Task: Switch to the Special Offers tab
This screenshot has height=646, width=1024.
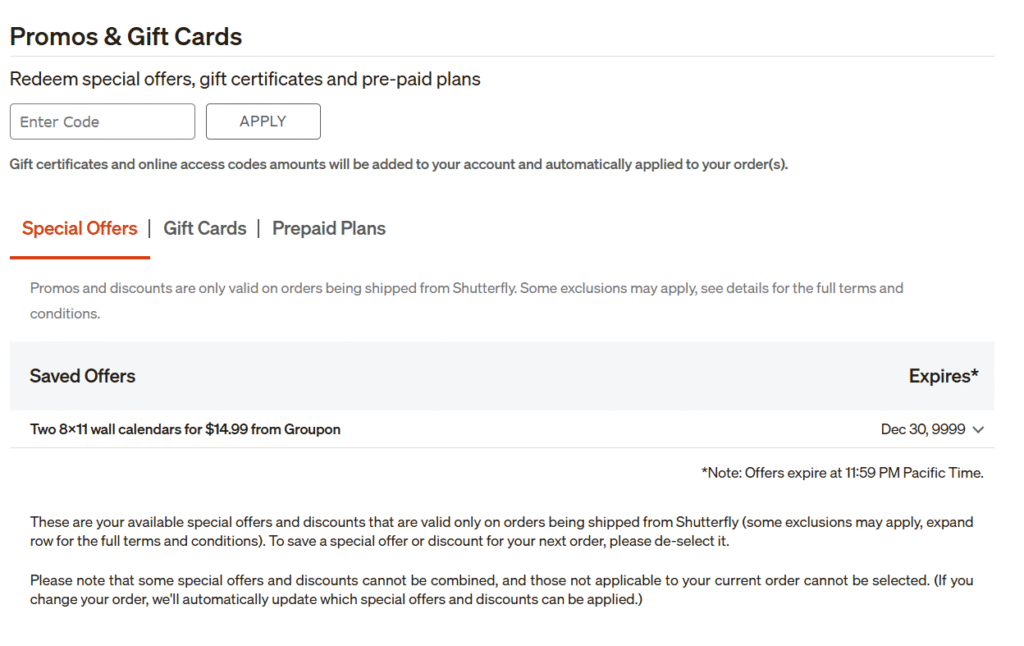Action: 79,229
